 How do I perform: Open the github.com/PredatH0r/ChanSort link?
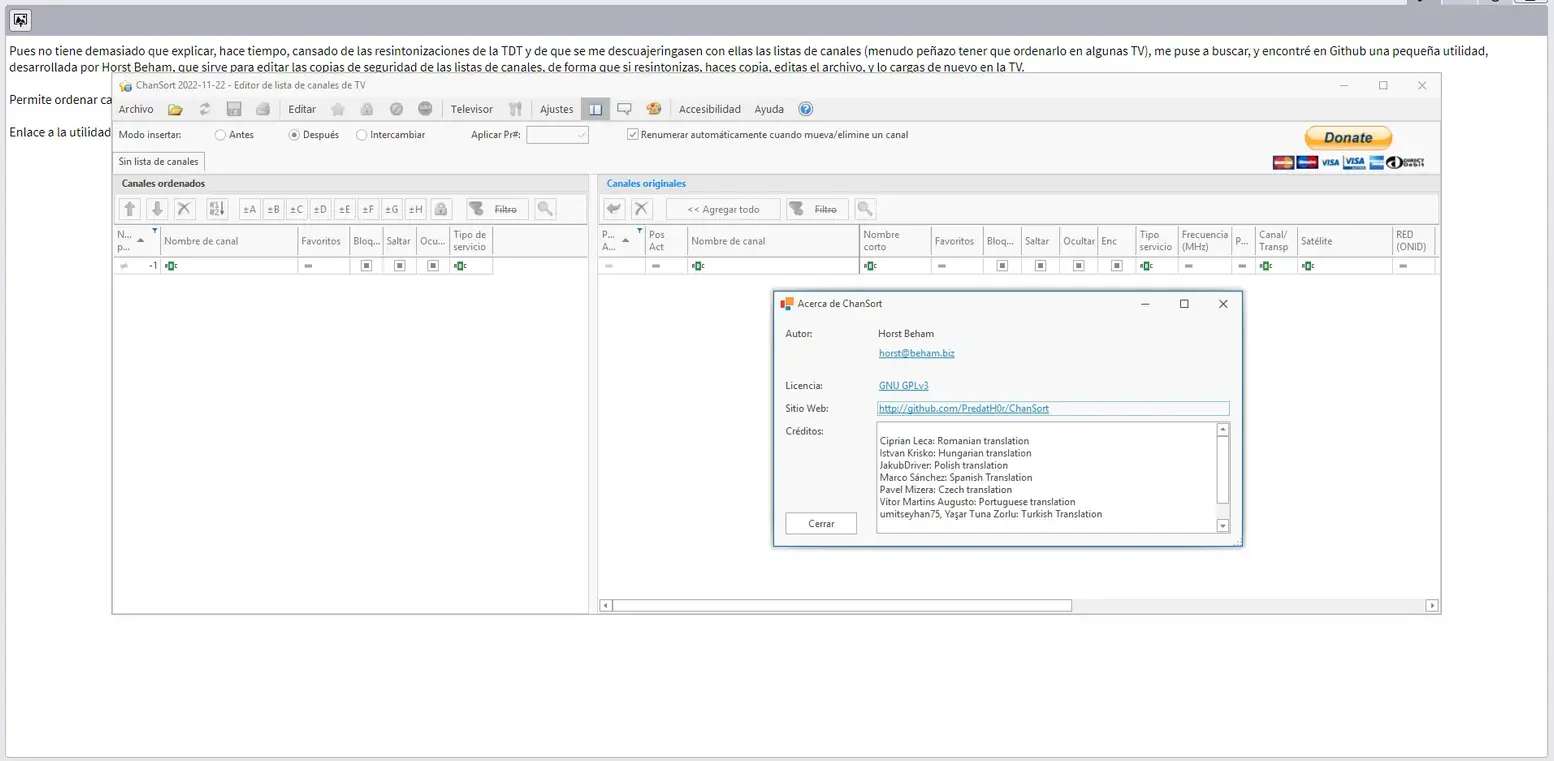pos(964,408)
